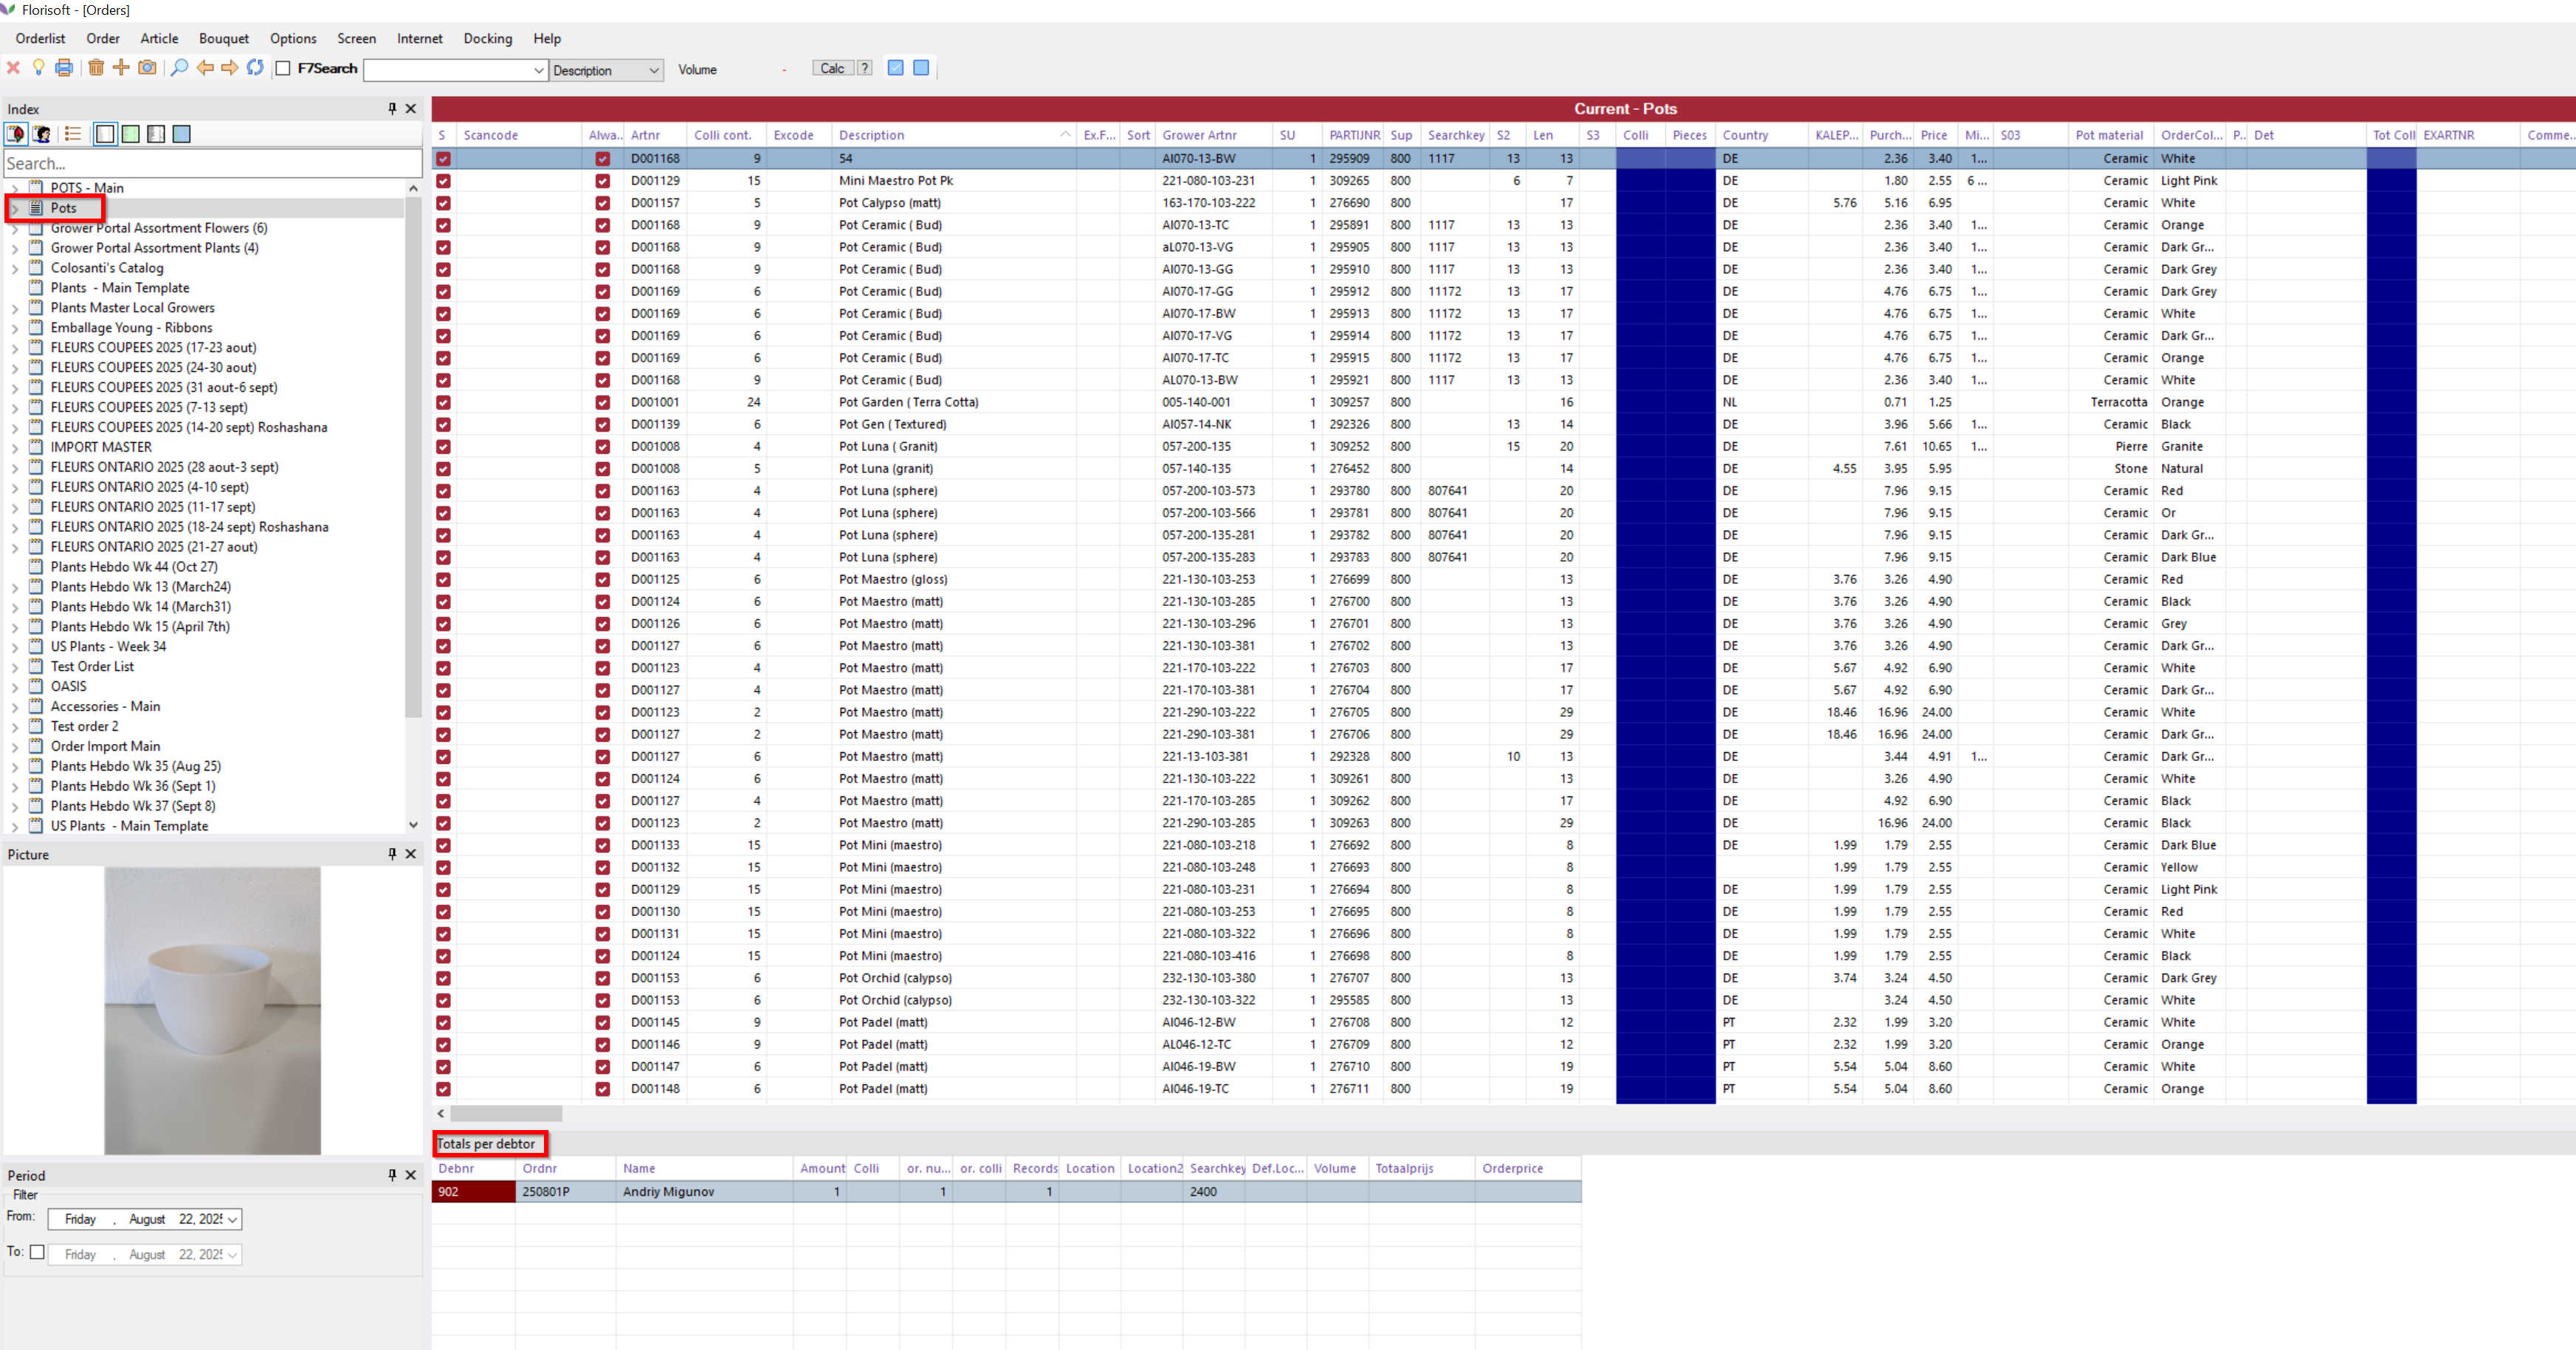2576x1350 pixels.
Task: Uncheck Always box for Pot Calypso (matt)
Action: tap(602, 203)
